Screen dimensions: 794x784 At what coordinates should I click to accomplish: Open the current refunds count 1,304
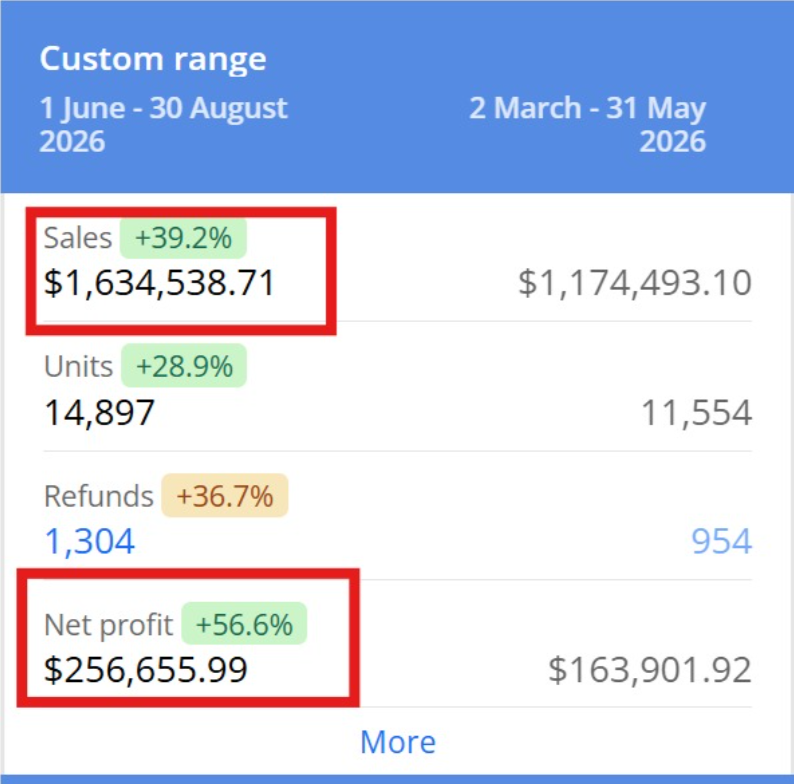[90, 541]
